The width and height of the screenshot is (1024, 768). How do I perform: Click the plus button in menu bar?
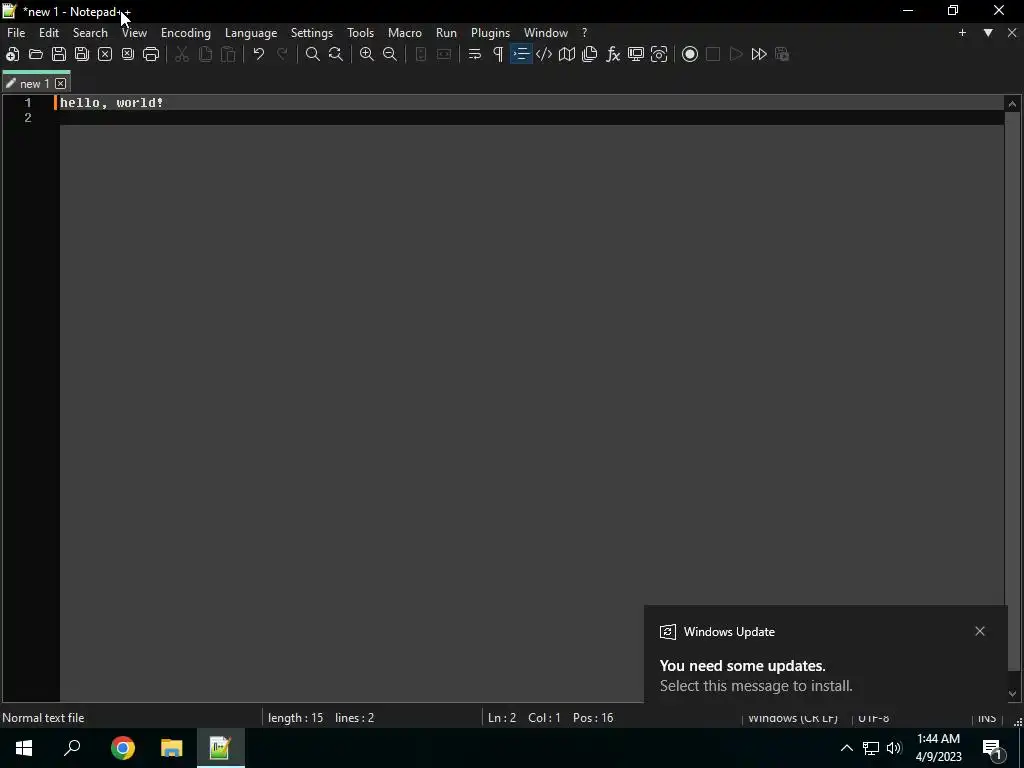(x=962, y=33)
